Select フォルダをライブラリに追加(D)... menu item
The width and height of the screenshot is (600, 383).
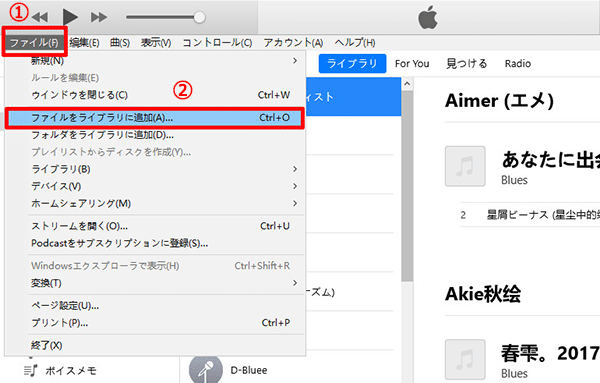point(155,135)
